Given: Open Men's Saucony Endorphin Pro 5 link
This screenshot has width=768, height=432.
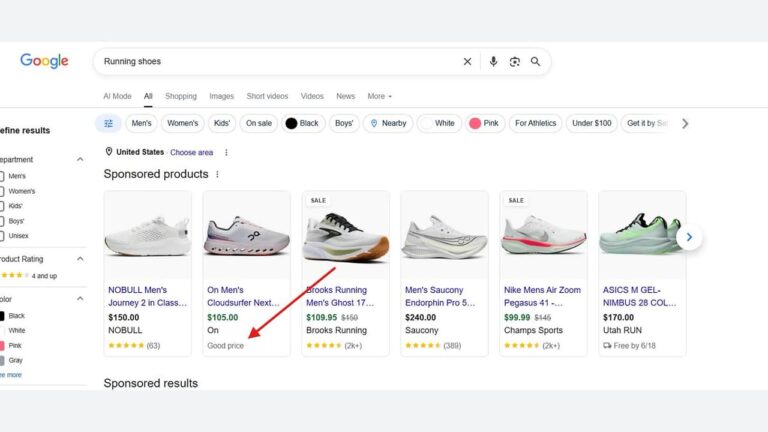Looking at the screenshot, I should 440,296.
